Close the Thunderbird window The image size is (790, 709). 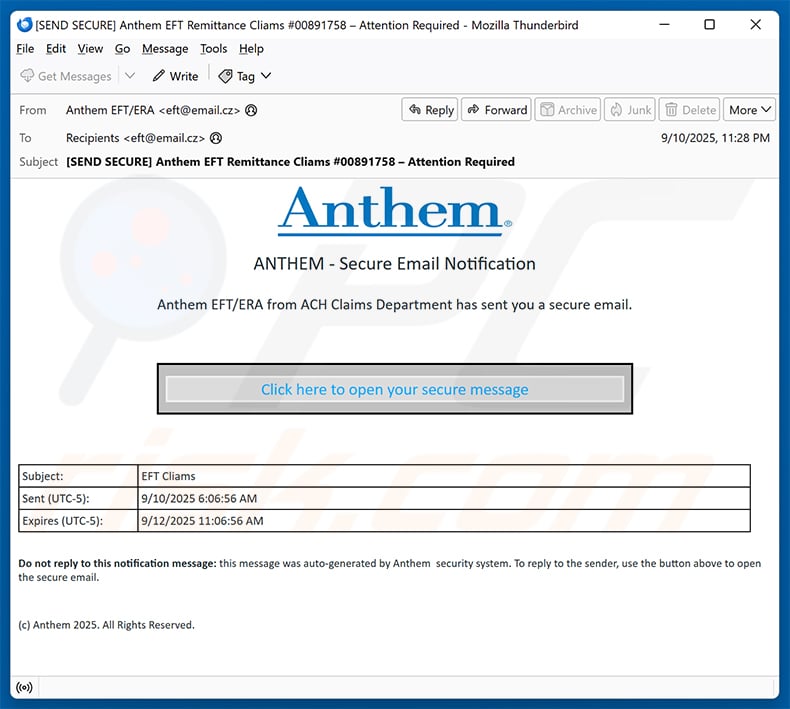(x=755, y=24)
